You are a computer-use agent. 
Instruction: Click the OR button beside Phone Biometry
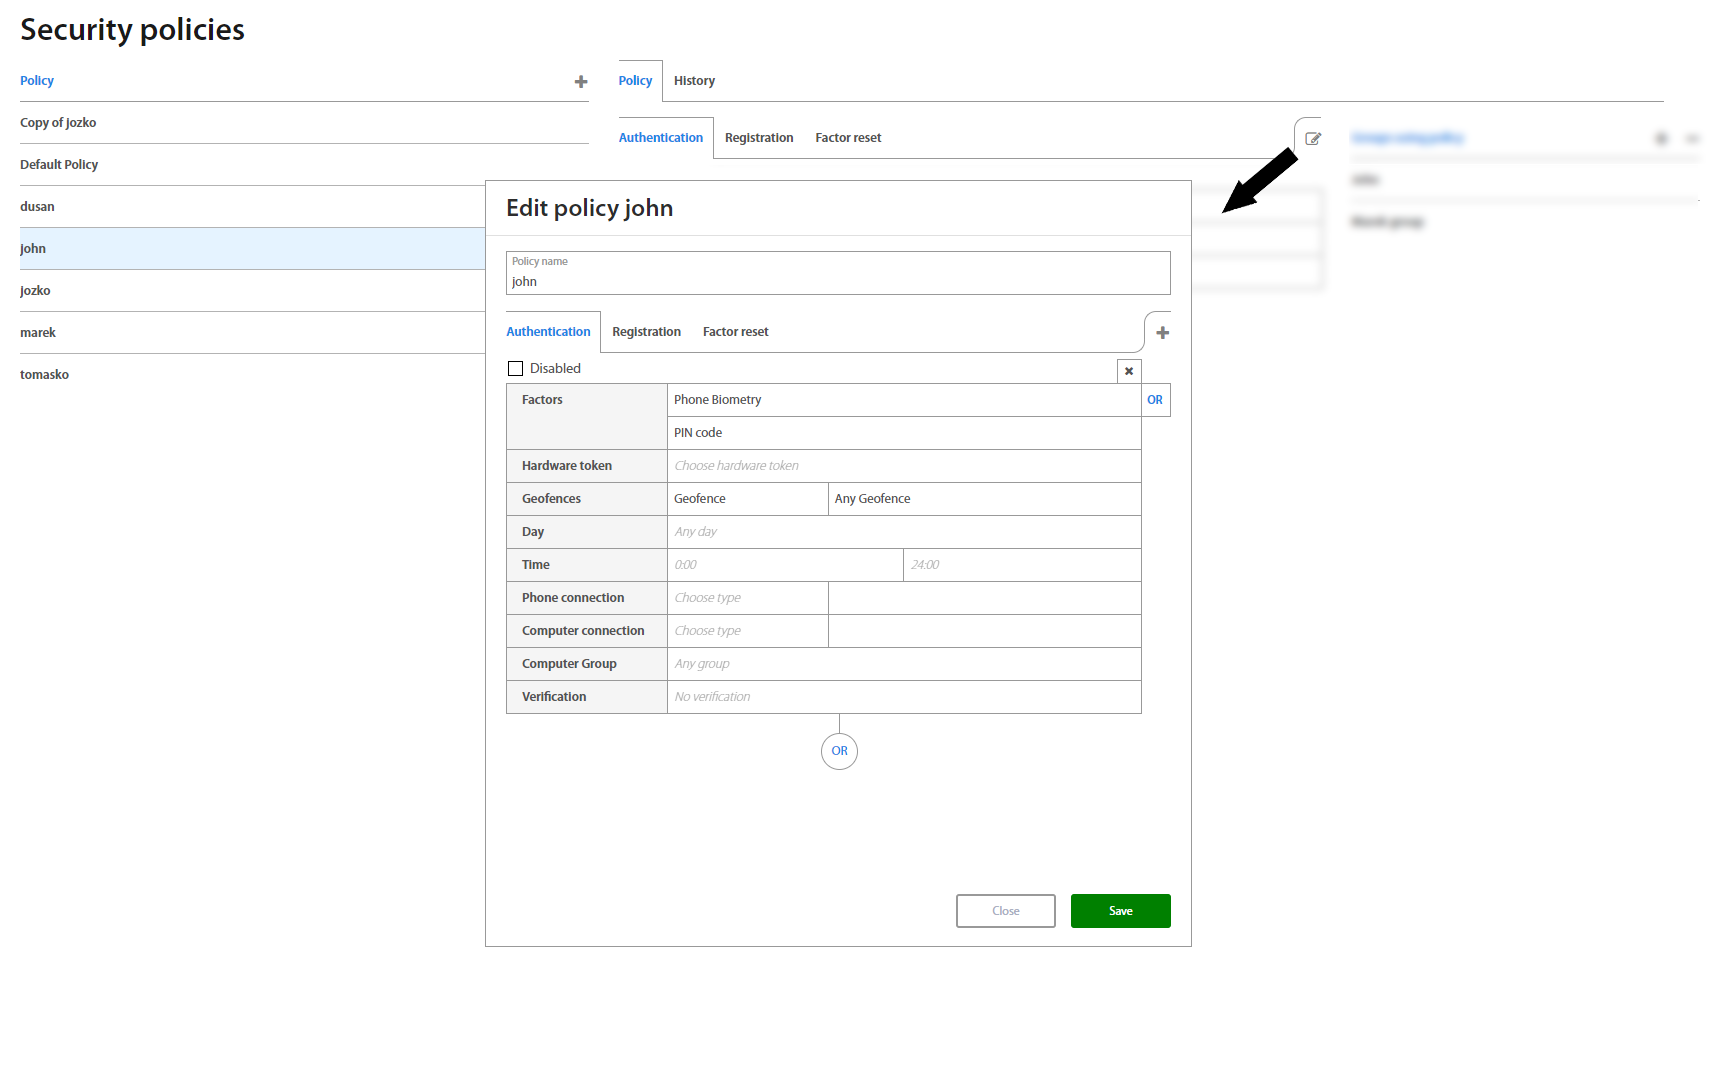1155,400
